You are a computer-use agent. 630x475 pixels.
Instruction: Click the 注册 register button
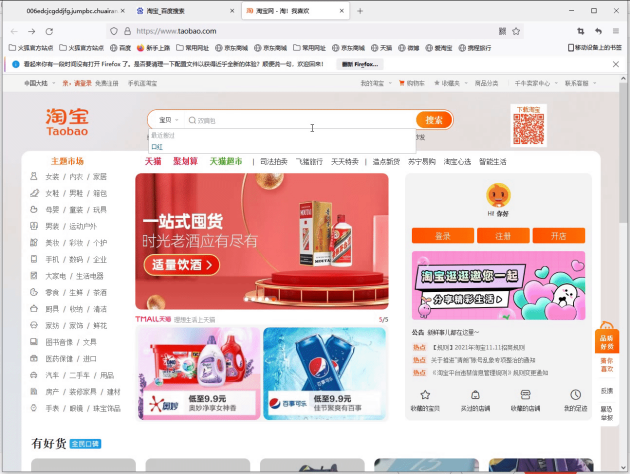(503, 236)
